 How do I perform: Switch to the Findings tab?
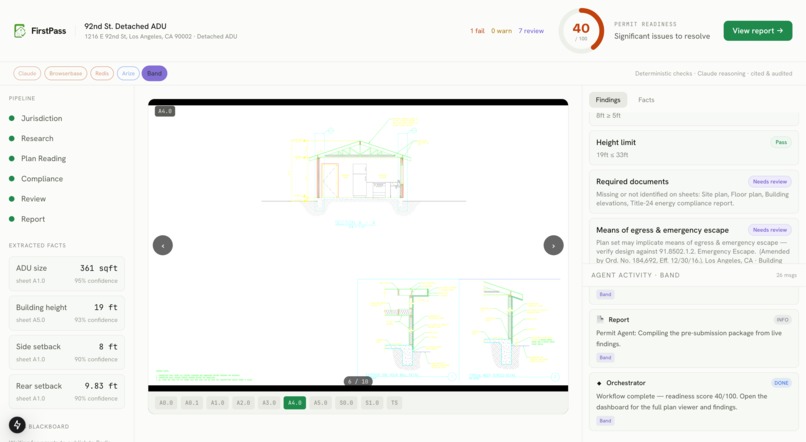(x=608, y=100)
